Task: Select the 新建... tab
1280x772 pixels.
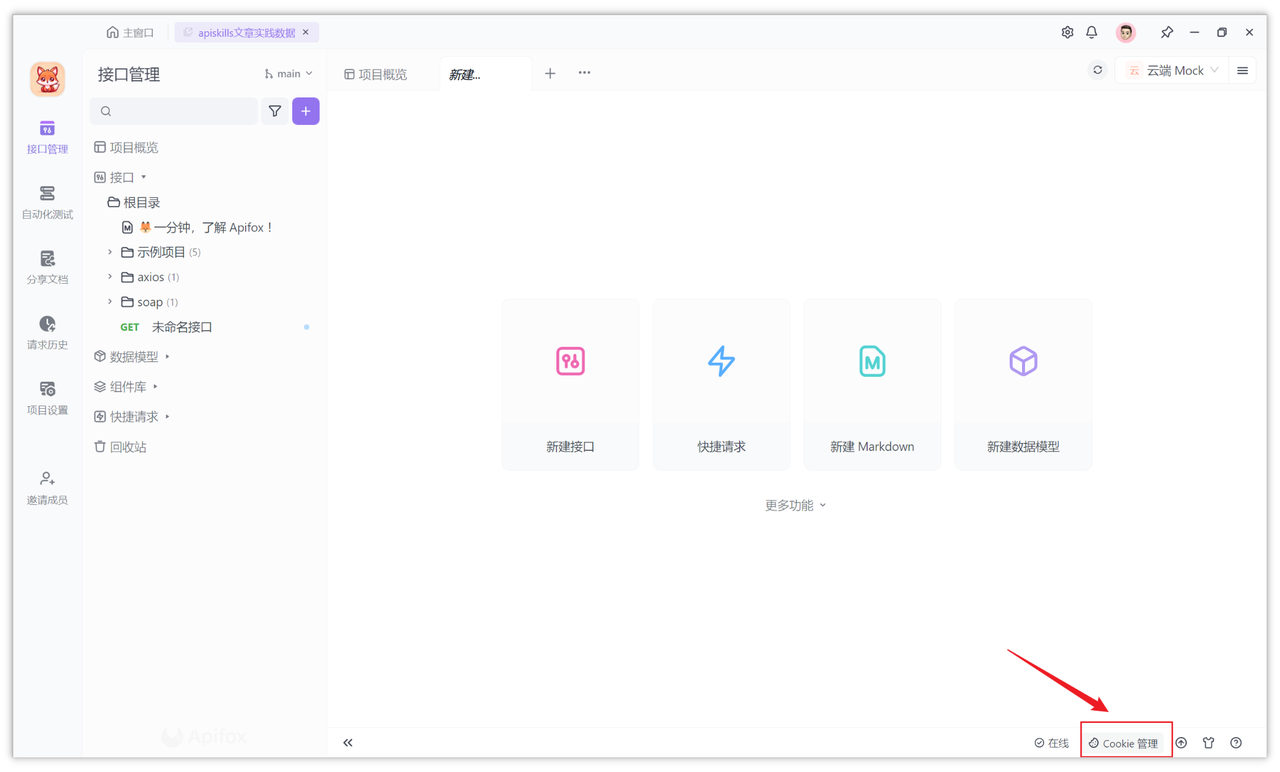Action: coord(485,74)
